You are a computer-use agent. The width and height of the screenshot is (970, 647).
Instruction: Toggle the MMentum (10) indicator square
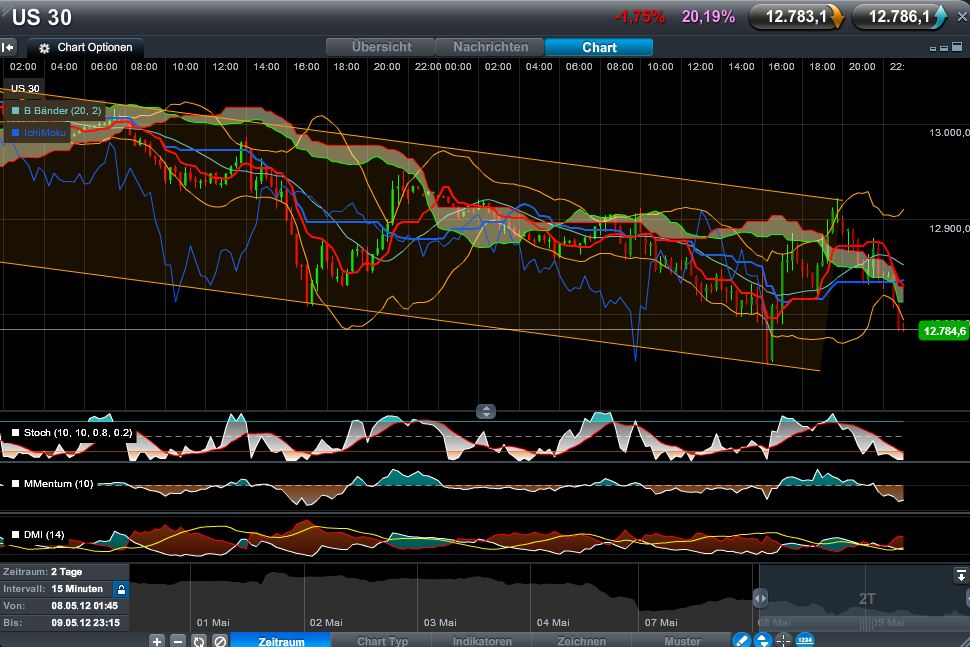pos(15,484)
